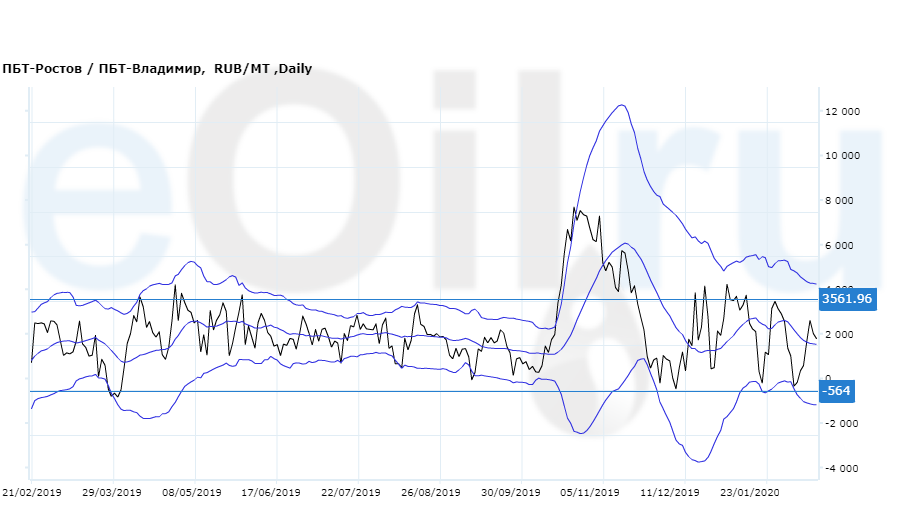
Task: Select the 21/02/2019 date on the axis
Action: [x=32, y=493]
